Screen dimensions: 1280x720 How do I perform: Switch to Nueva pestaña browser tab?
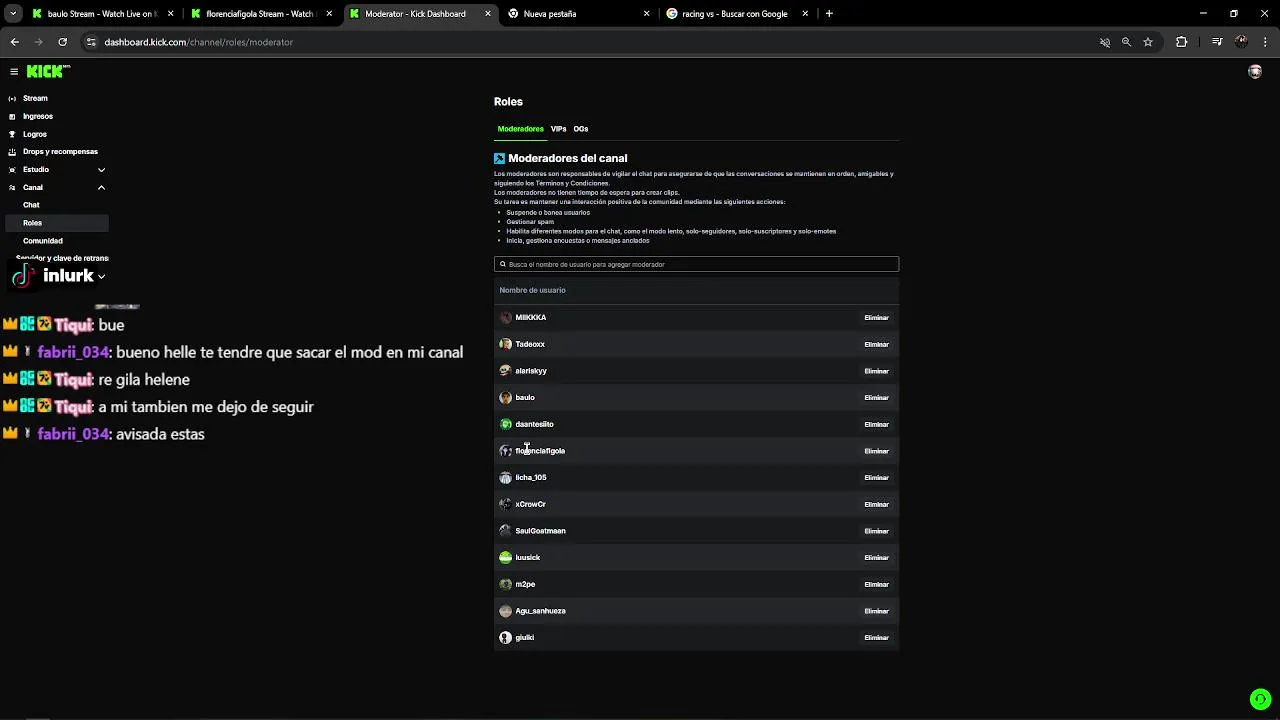click(579, 14)
